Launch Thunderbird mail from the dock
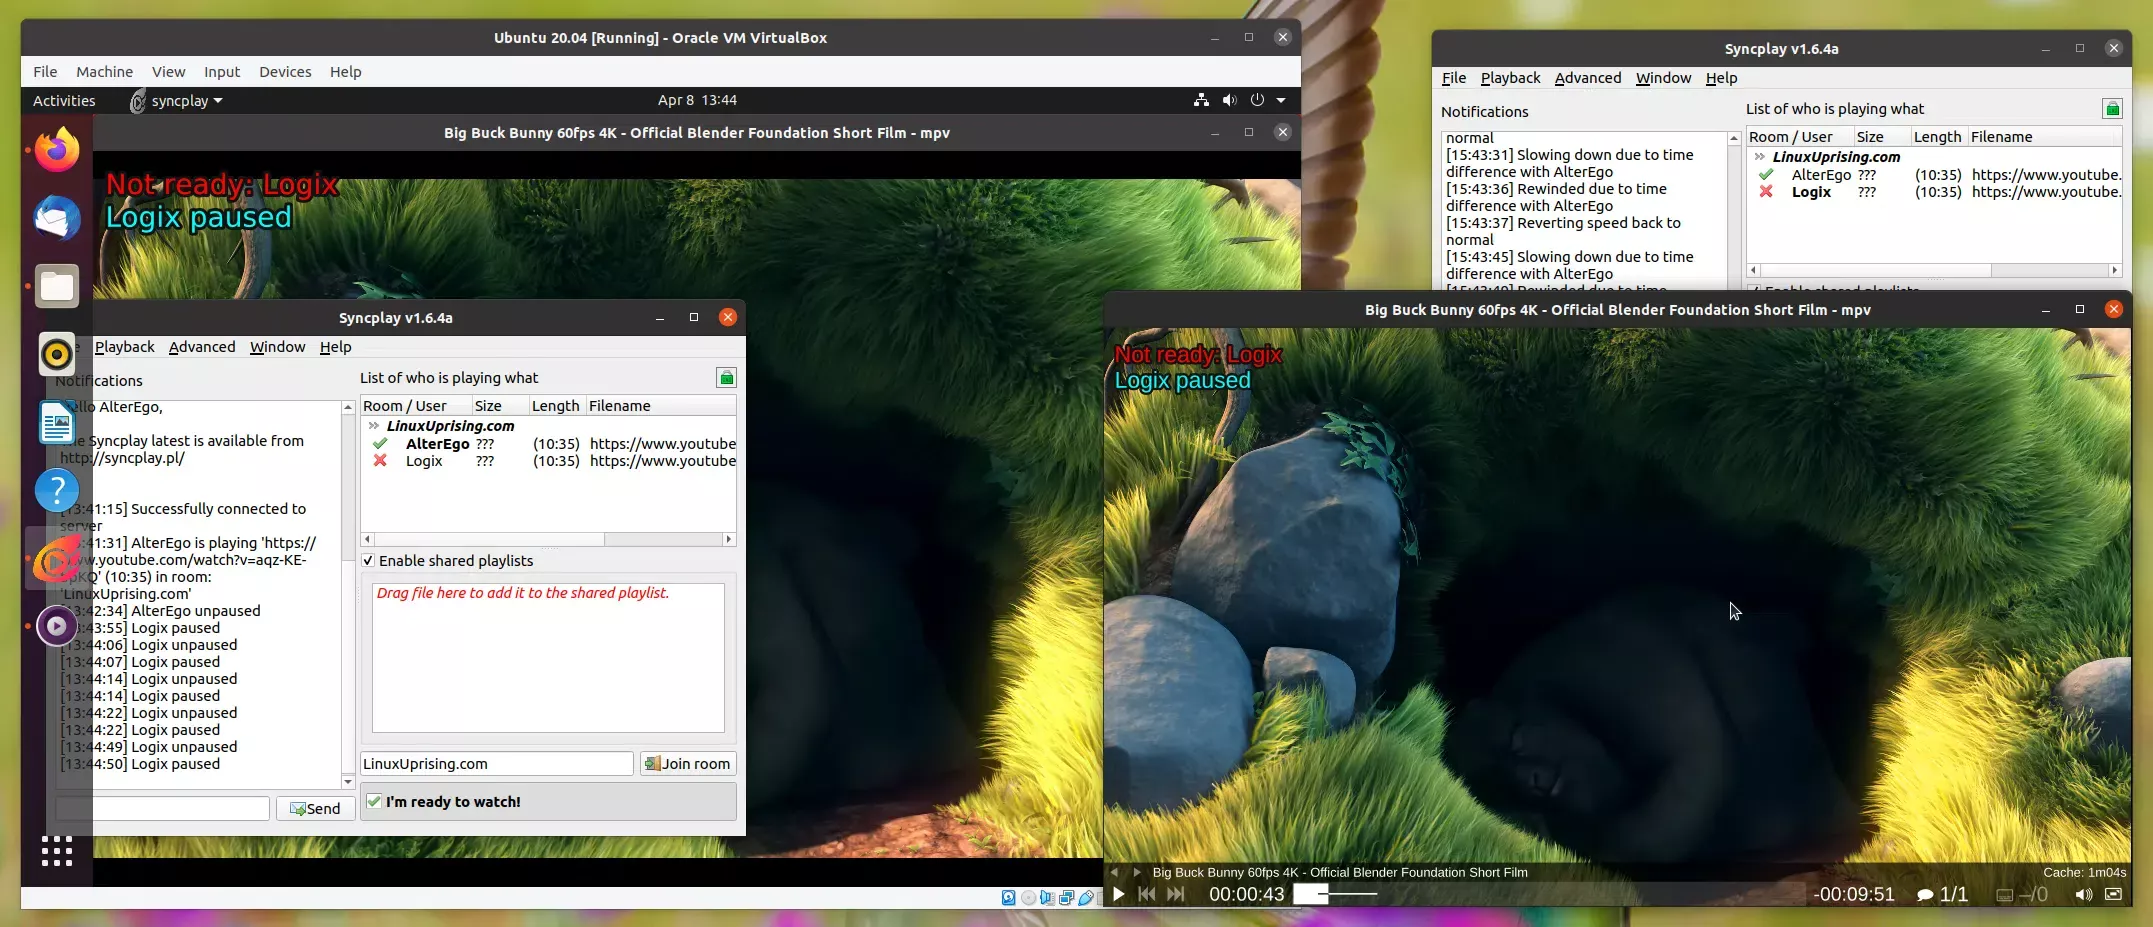The width and height of the screenshot is (2153, 927). pyautogui.click(x=57, y=218)
